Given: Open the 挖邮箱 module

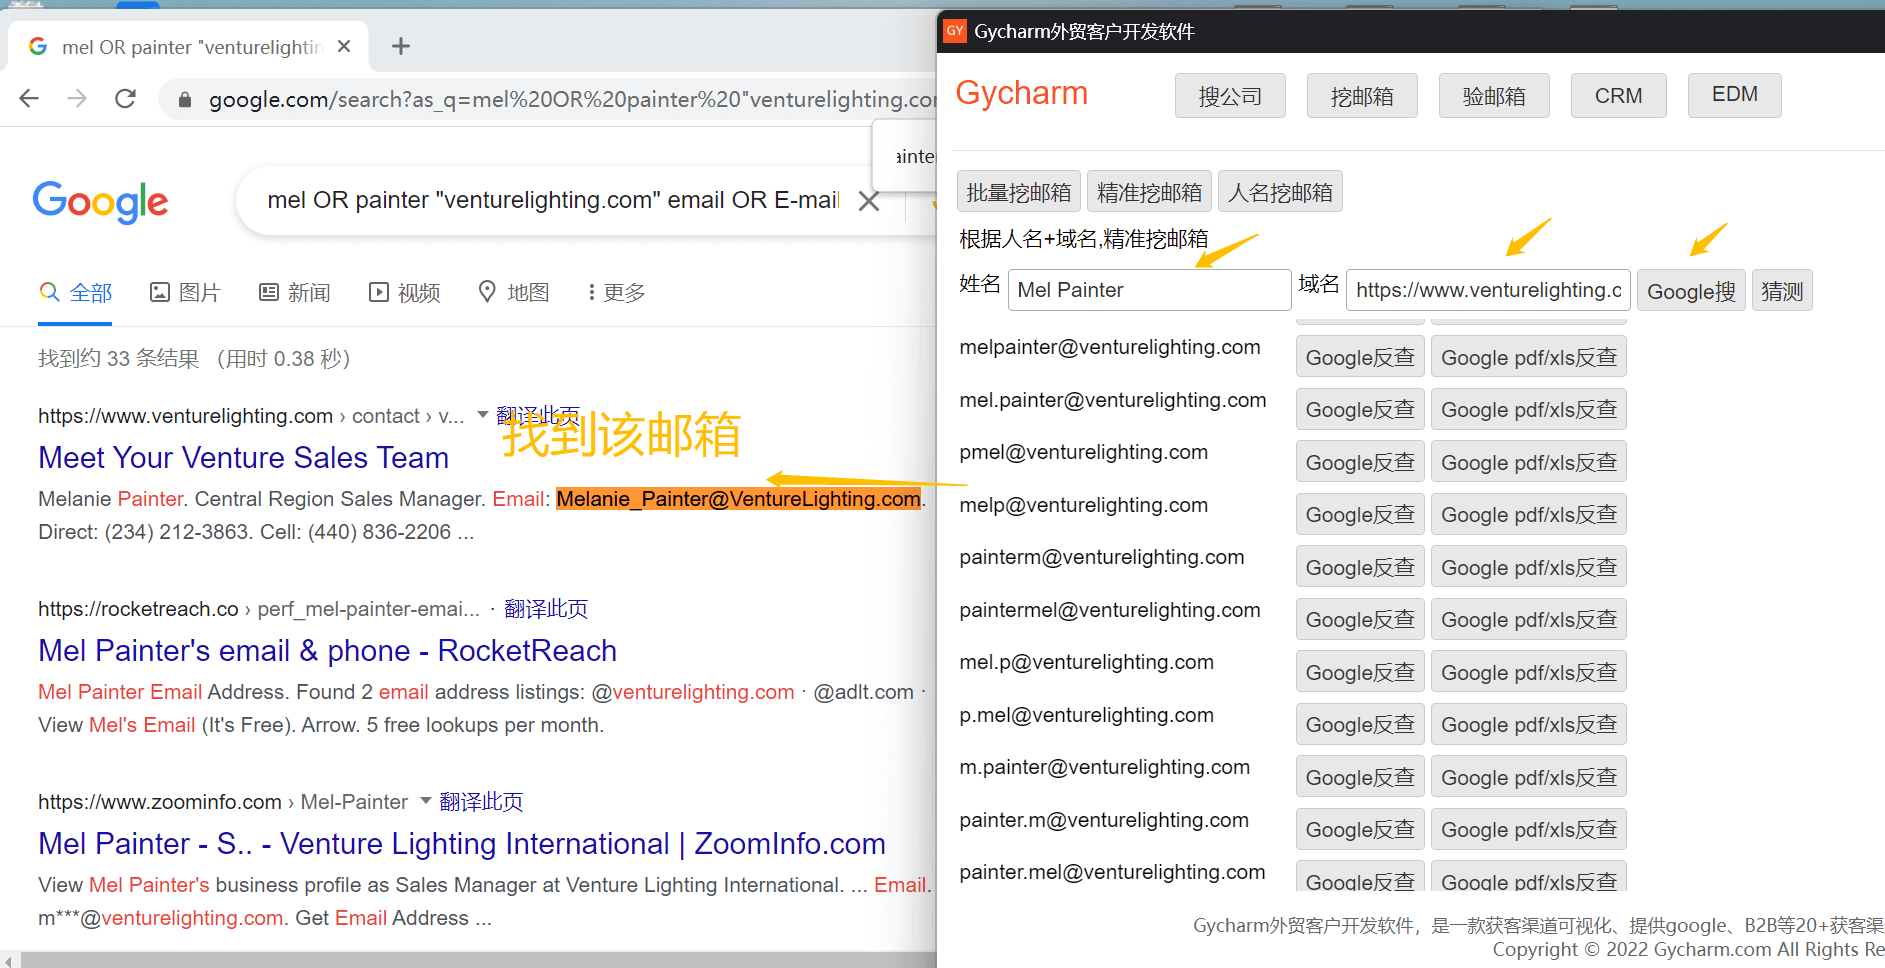Looking at the screenshot, I should click(1362, 96).
